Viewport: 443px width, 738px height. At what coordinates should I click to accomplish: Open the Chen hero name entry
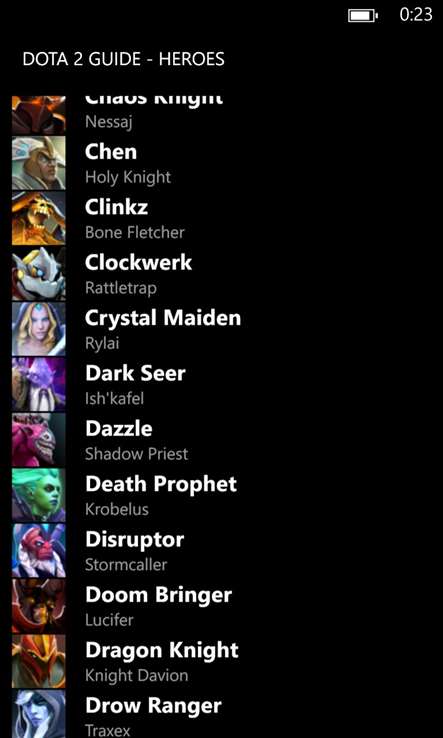(111, 152)
